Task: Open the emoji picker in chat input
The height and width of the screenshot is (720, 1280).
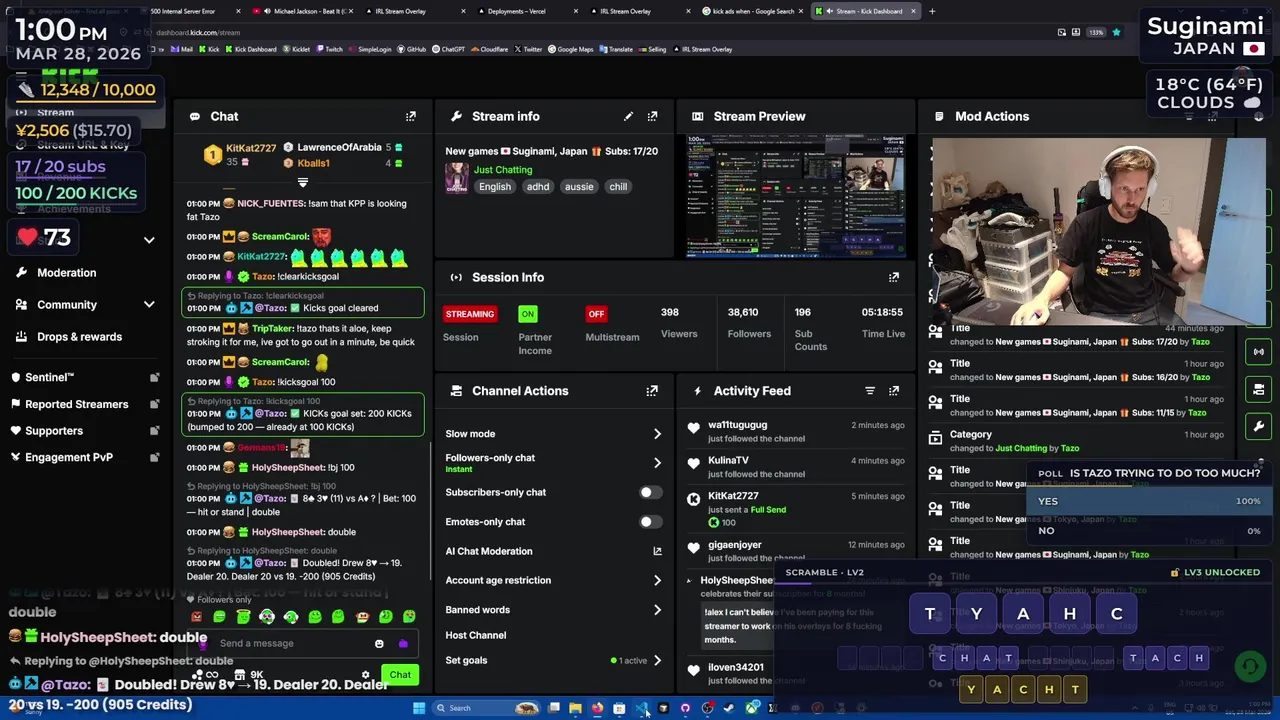Action: [379, 644]
